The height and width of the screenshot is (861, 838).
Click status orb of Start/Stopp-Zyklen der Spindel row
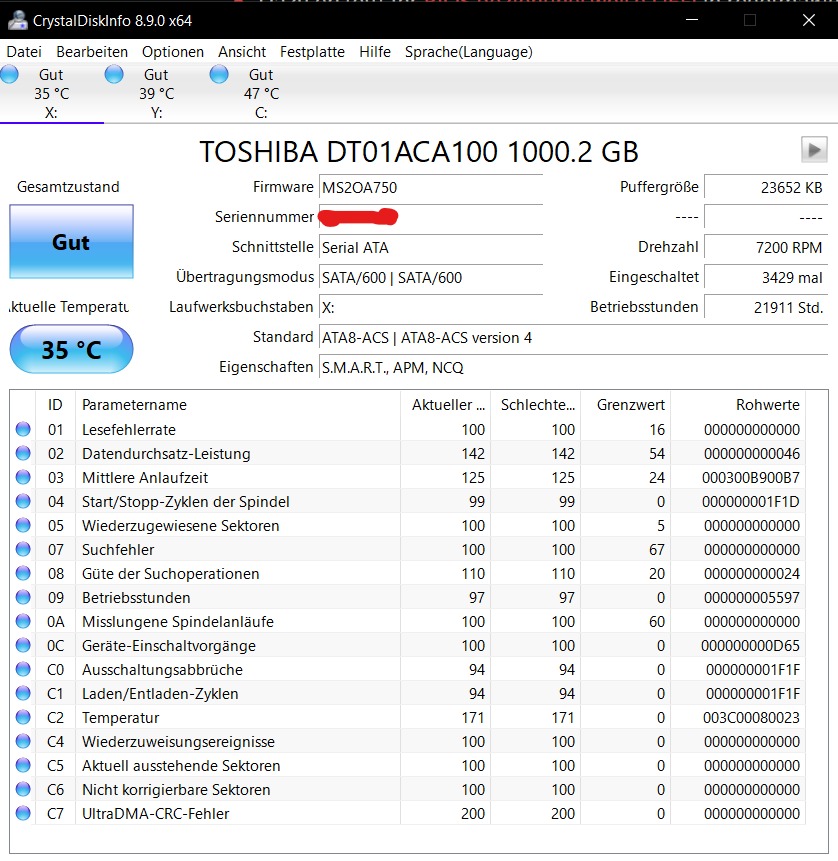click(23, 501)
